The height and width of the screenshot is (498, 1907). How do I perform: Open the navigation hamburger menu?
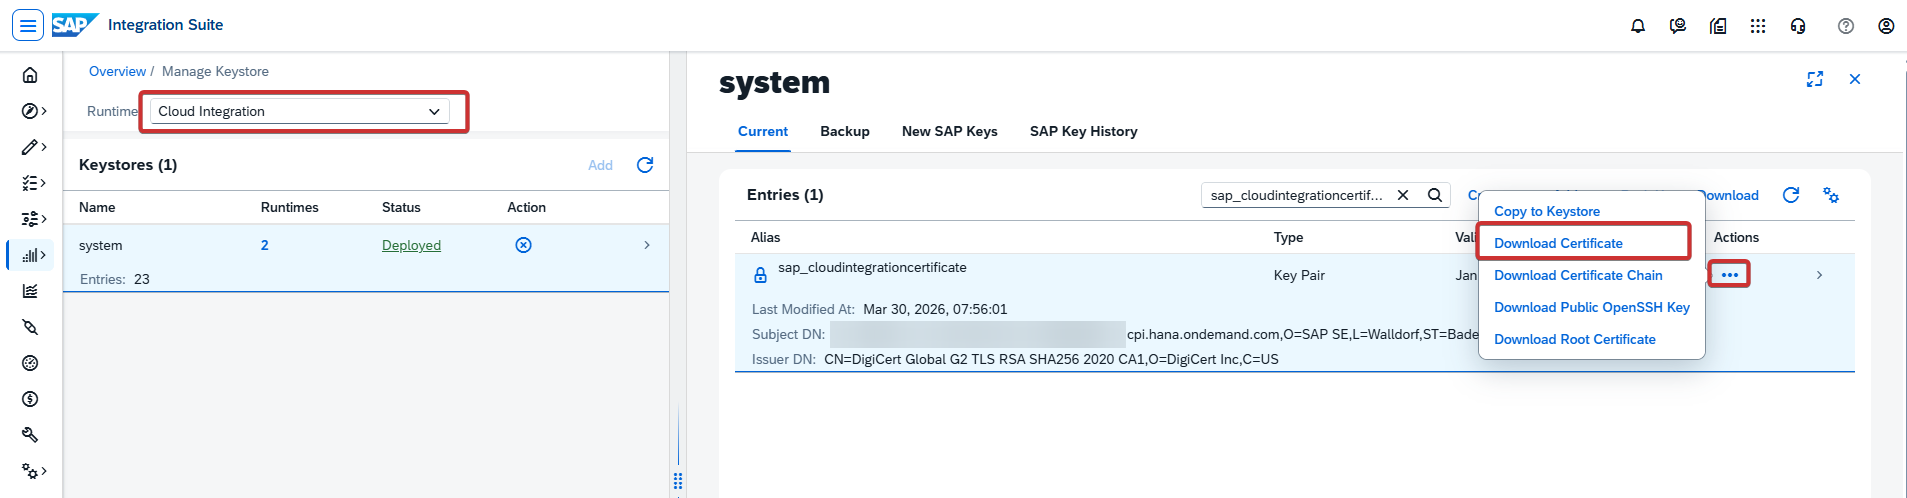[x=28, y=25]
